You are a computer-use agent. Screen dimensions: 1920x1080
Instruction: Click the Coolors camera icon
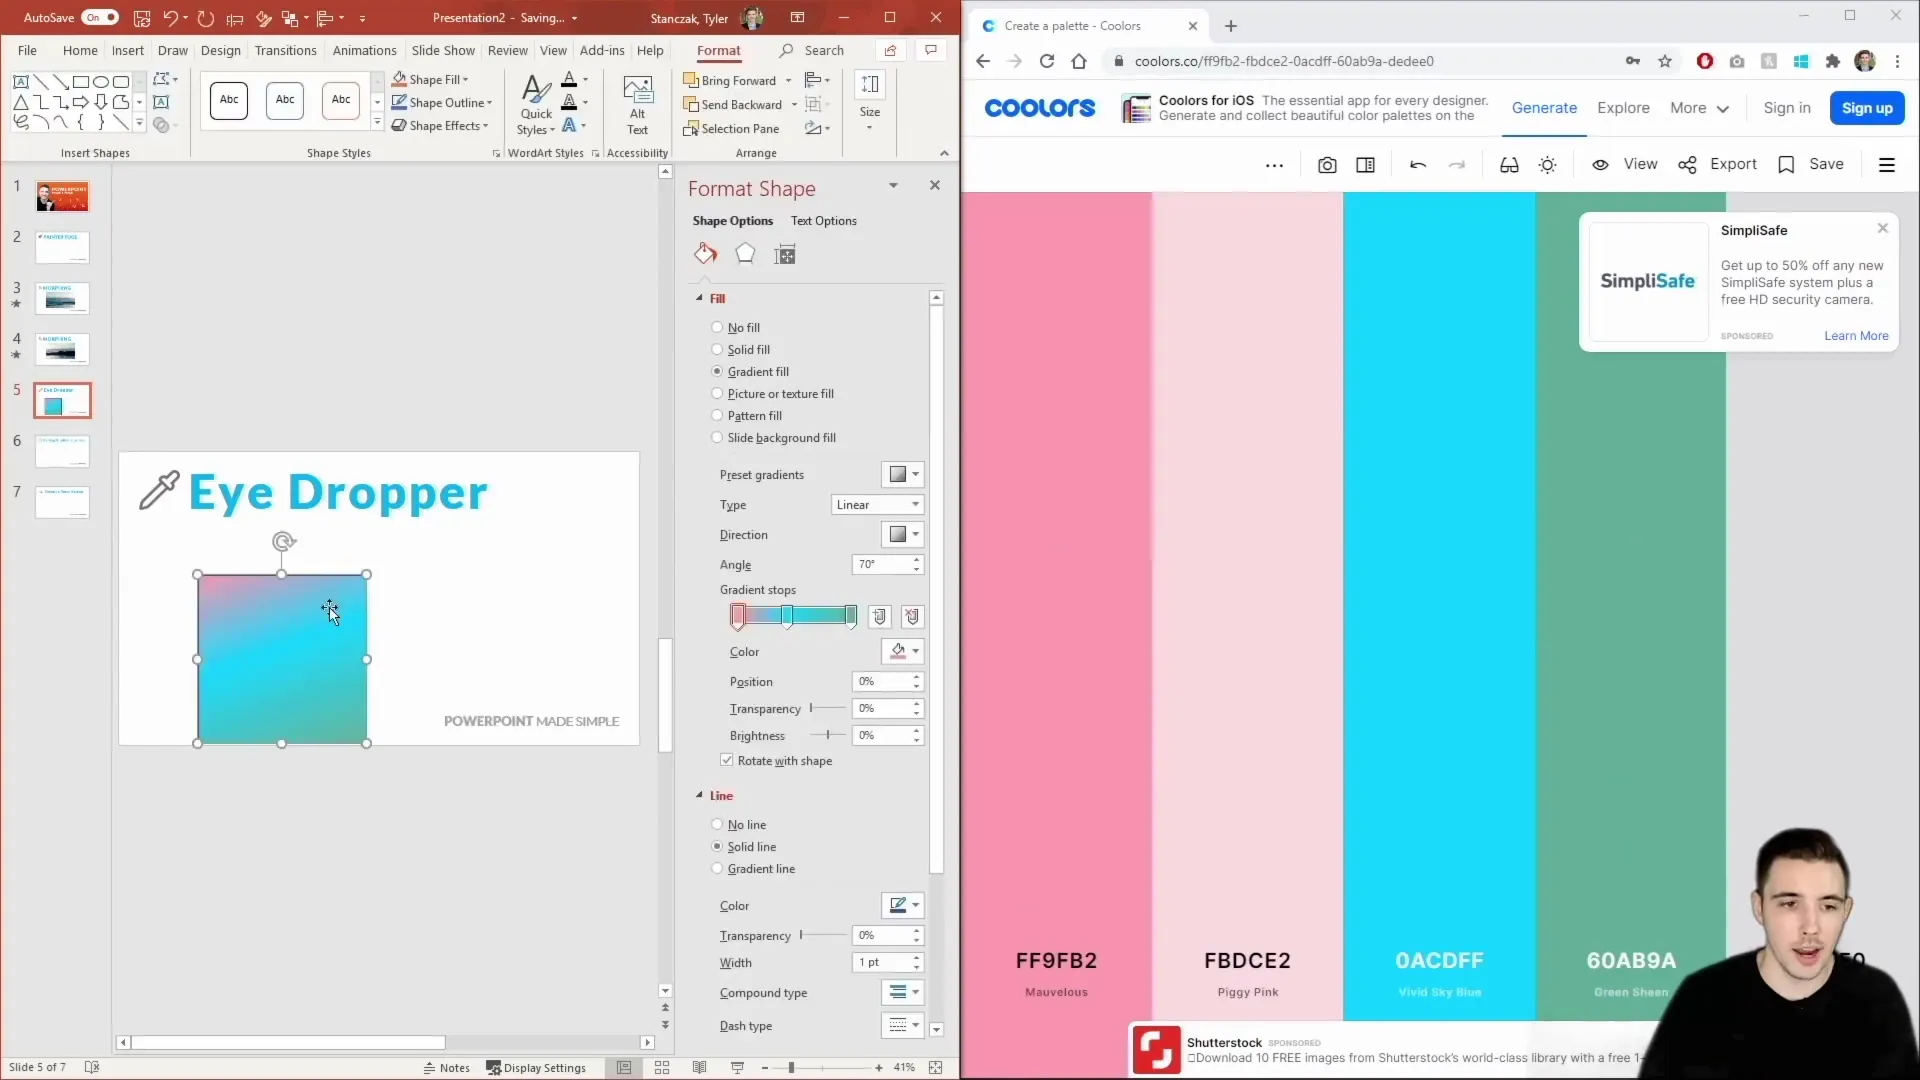pyautogui.click(x=1327, y=165)
